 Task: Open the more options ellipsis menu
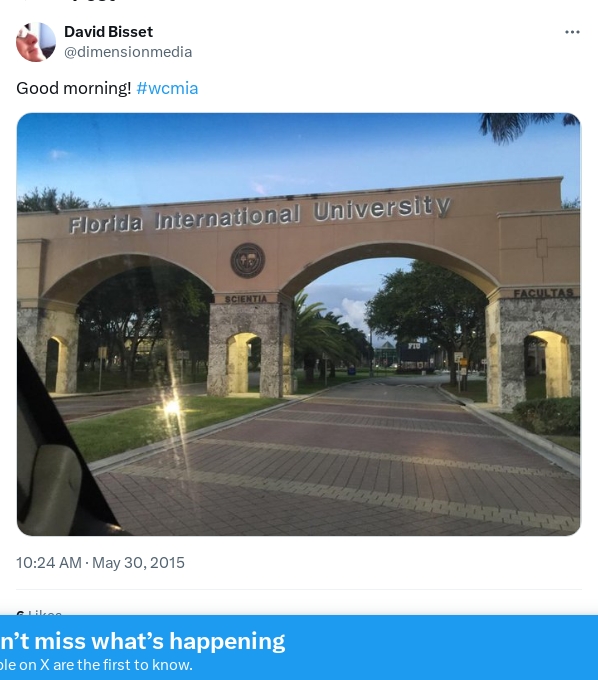(572, 32)
